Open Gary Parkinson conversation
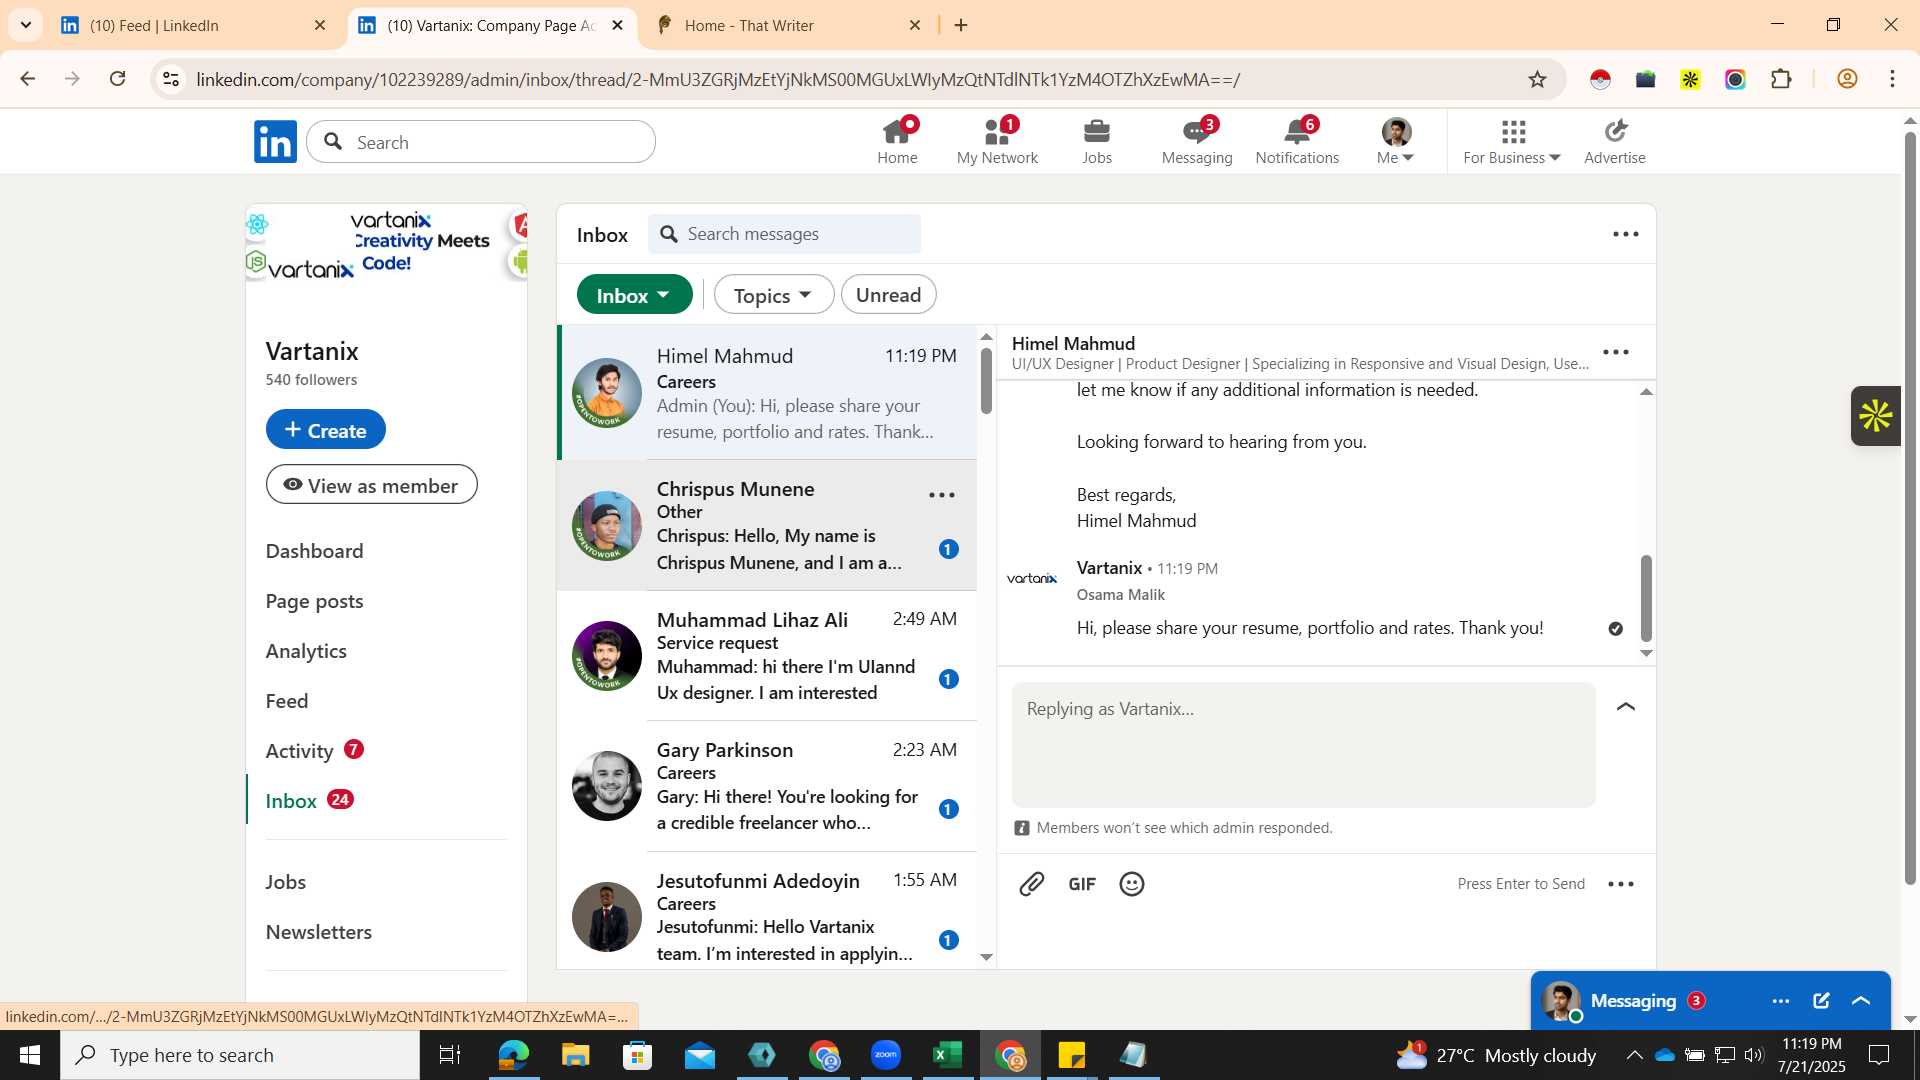This screenshot has height=1080, width=1920. click(x=767, y=787)
